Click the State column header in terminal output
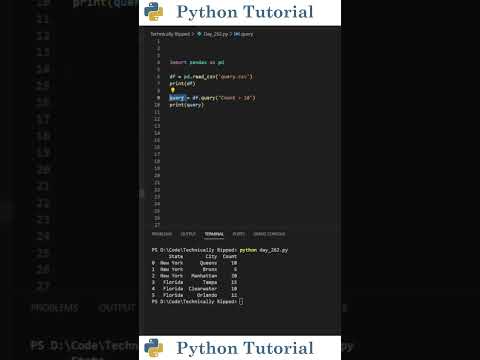Viewport: 480px width, 360px height. [176, 257]
